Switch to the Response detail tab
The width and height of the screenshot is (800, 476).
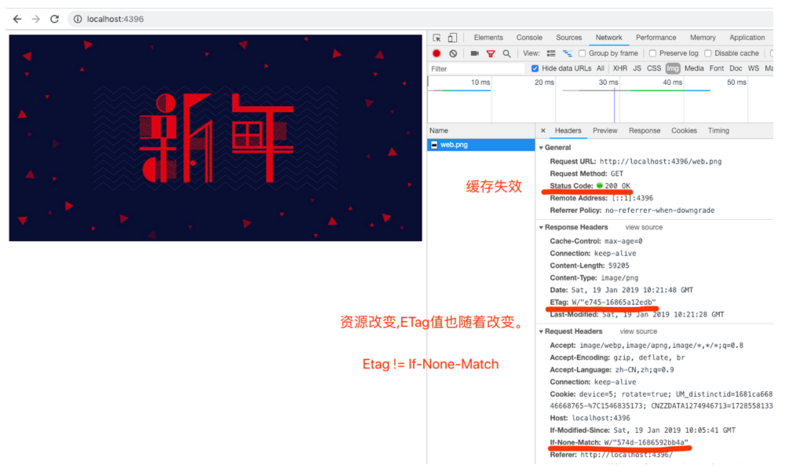[x=644, y=131]
